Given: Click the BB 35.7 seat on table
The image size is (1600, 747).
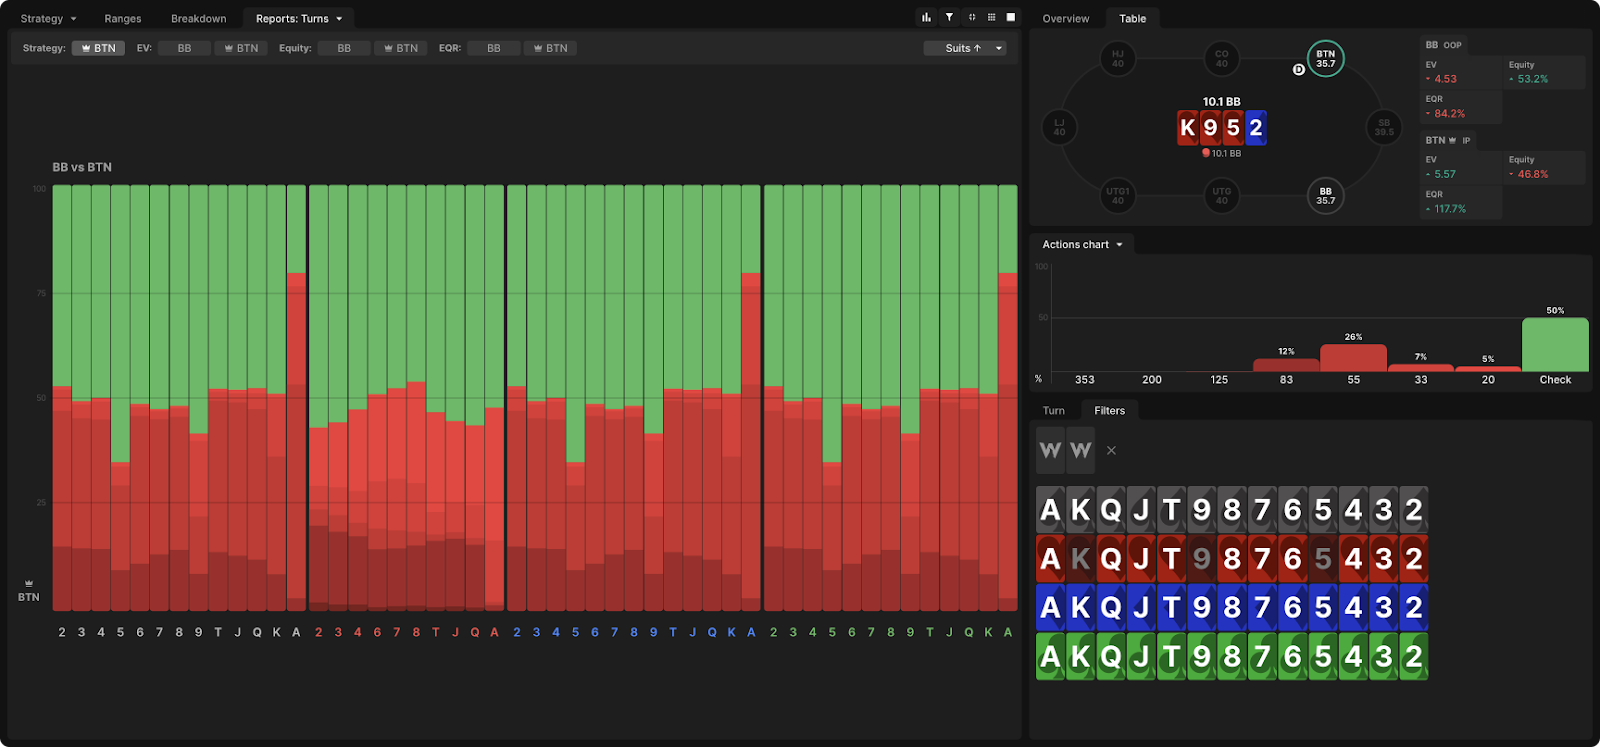Looking at the screenshot, I should [x=1325, y=196].
